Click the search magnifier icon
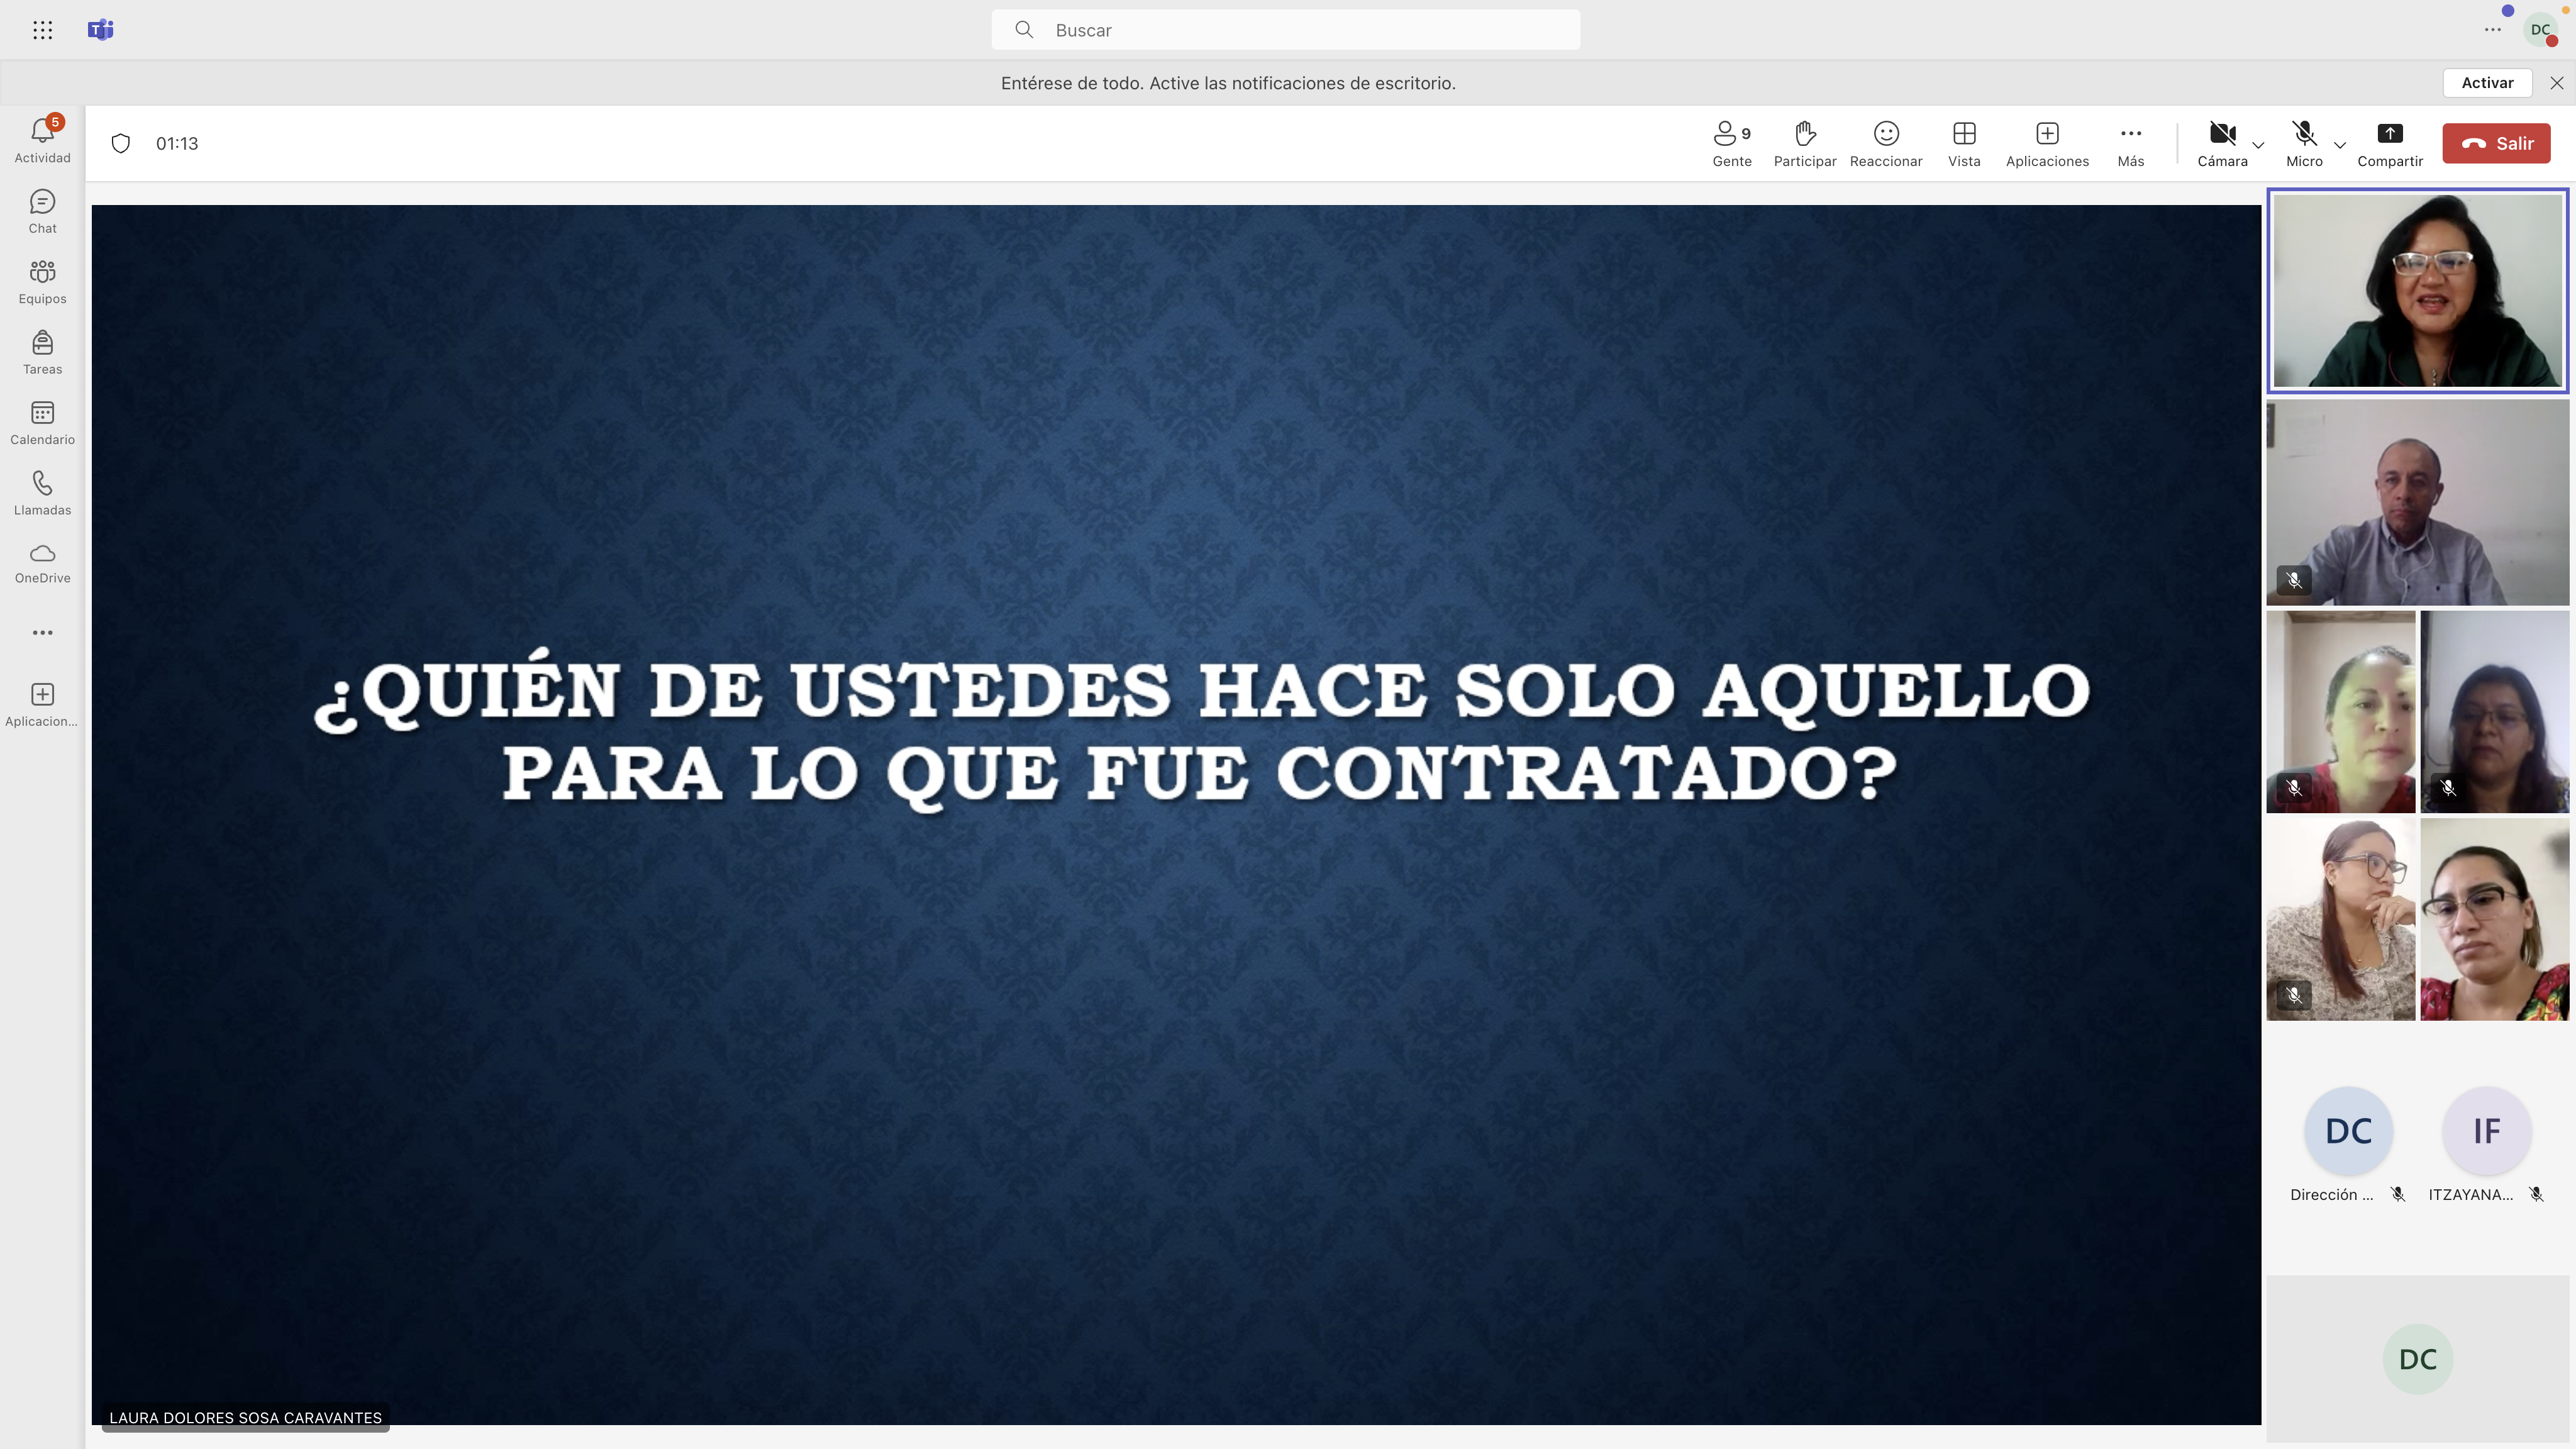Viewport: 2576px width, 1449px height. pyautogui.click(x=1024, y=30)
